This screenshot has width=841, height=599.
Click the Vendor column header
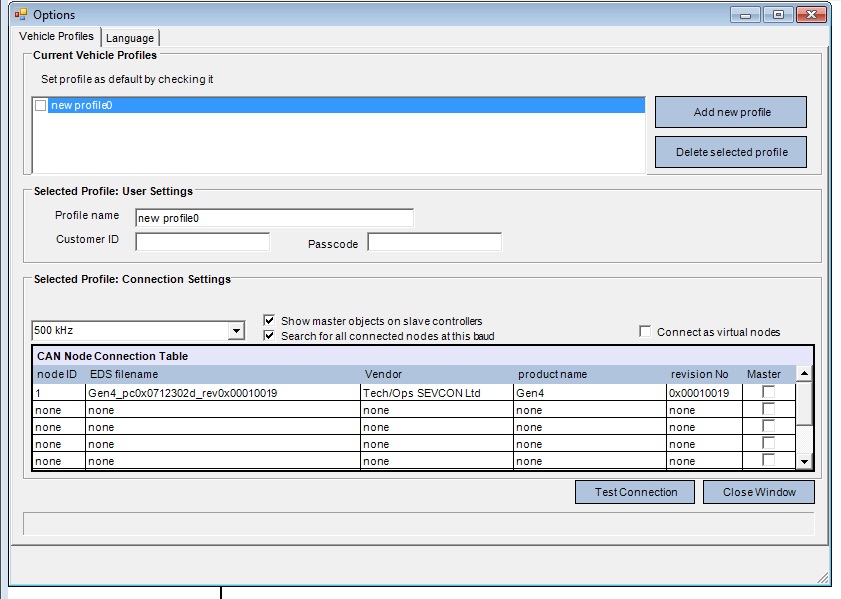tap(383, 374)
